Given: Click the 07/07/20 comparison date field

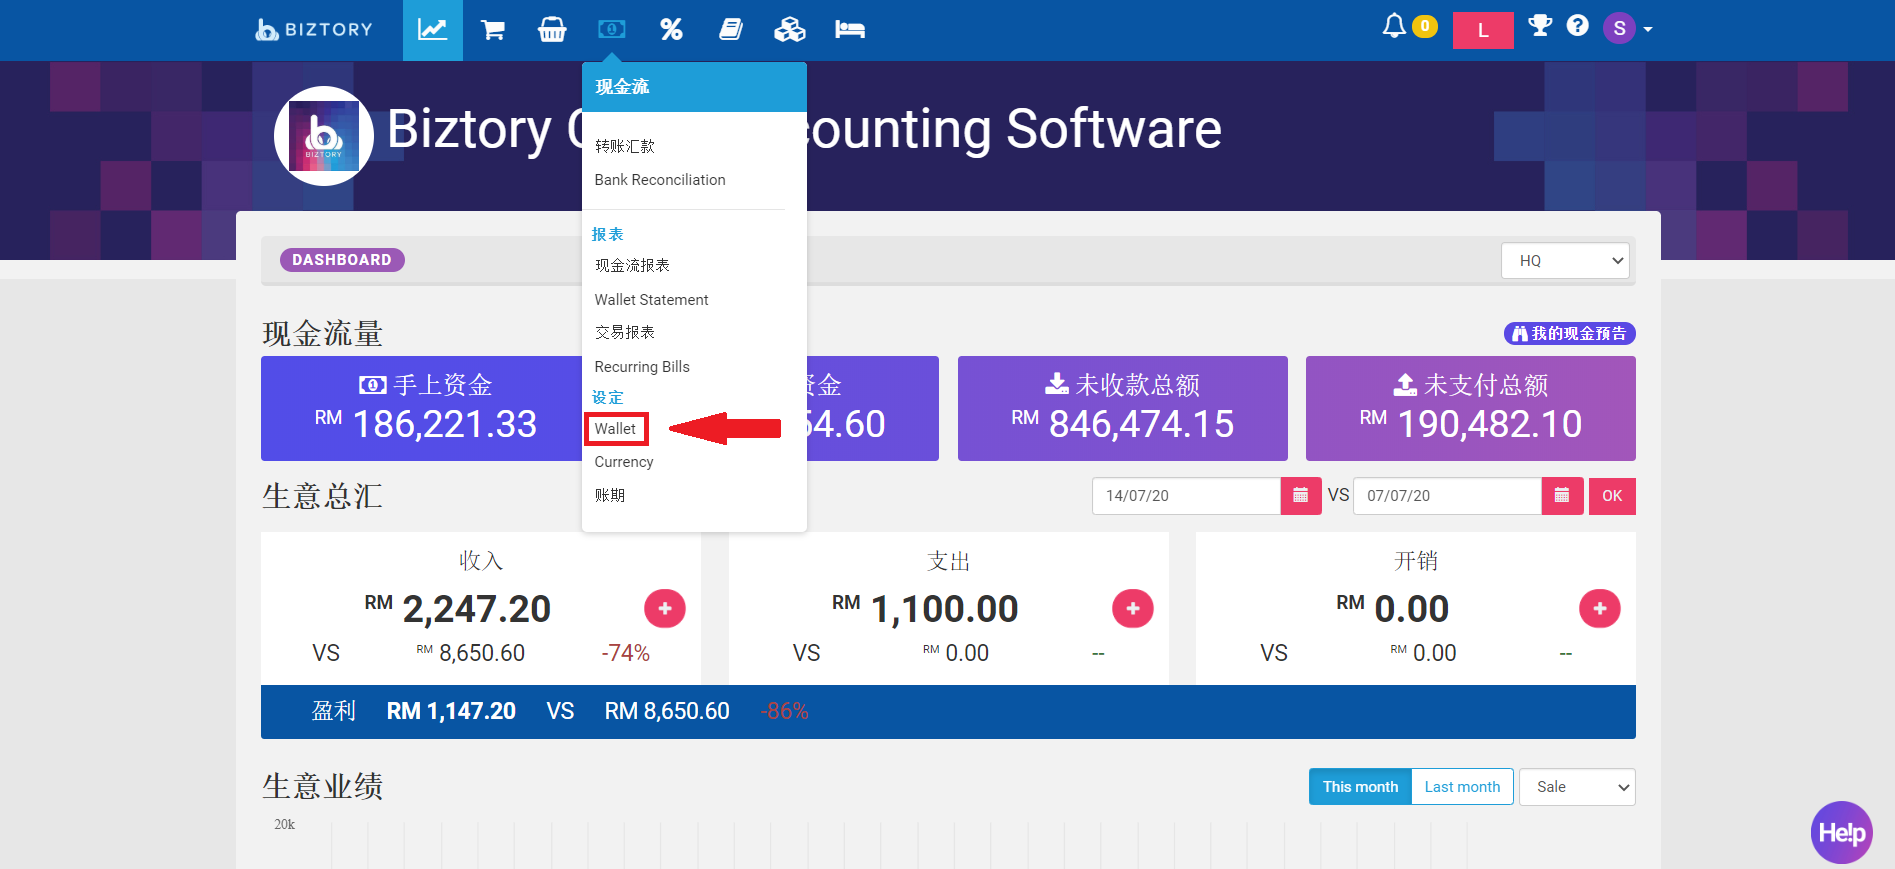Looking at the screenshot, I should tap(1447, 496).
